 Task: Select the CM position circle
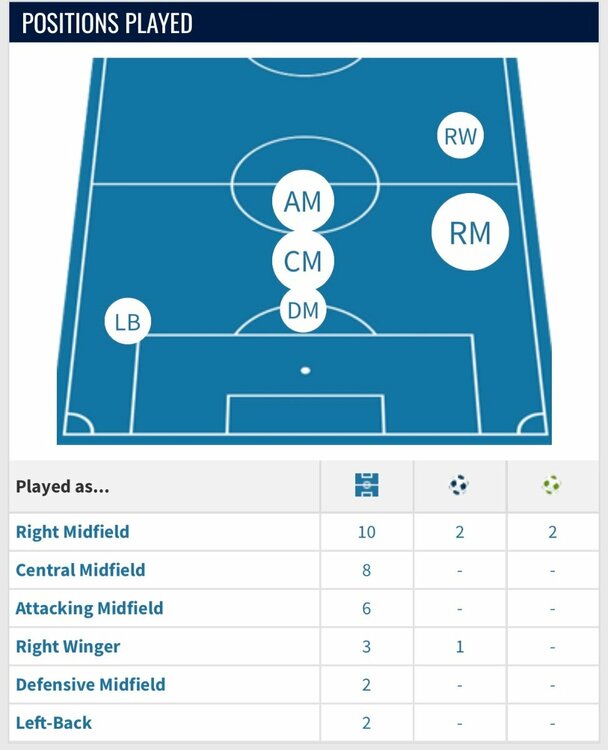302,262
